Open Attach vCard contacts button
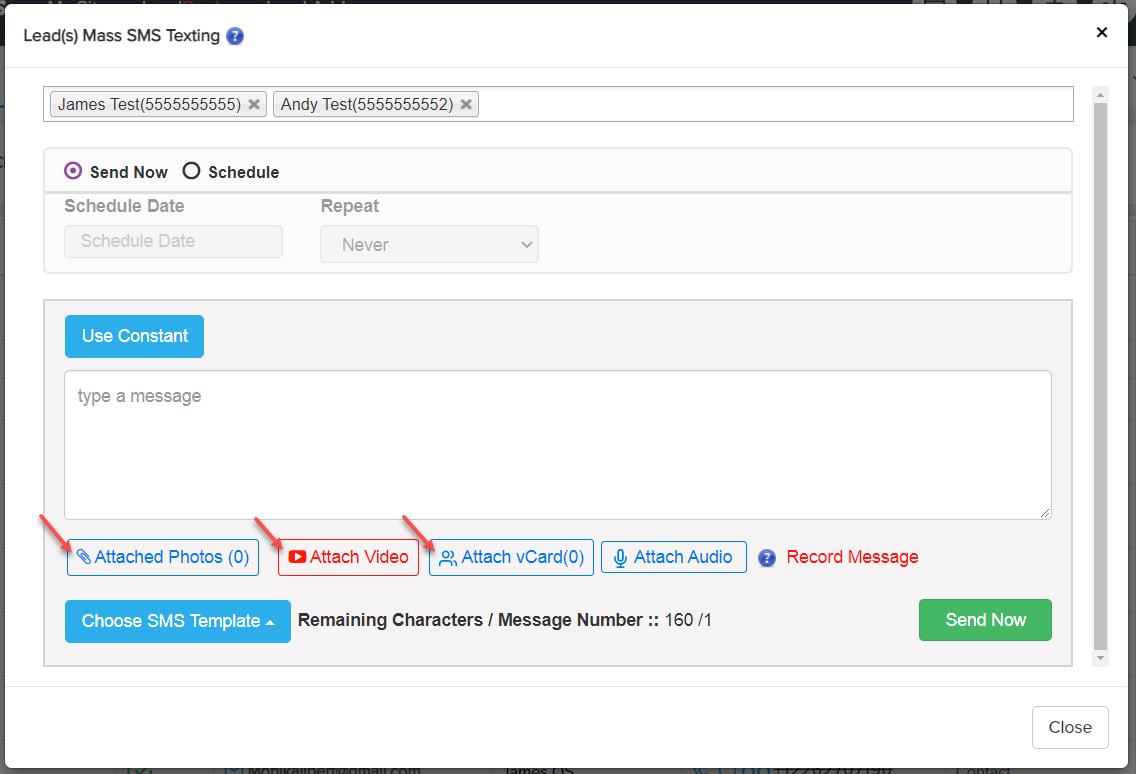 (511, 557)
